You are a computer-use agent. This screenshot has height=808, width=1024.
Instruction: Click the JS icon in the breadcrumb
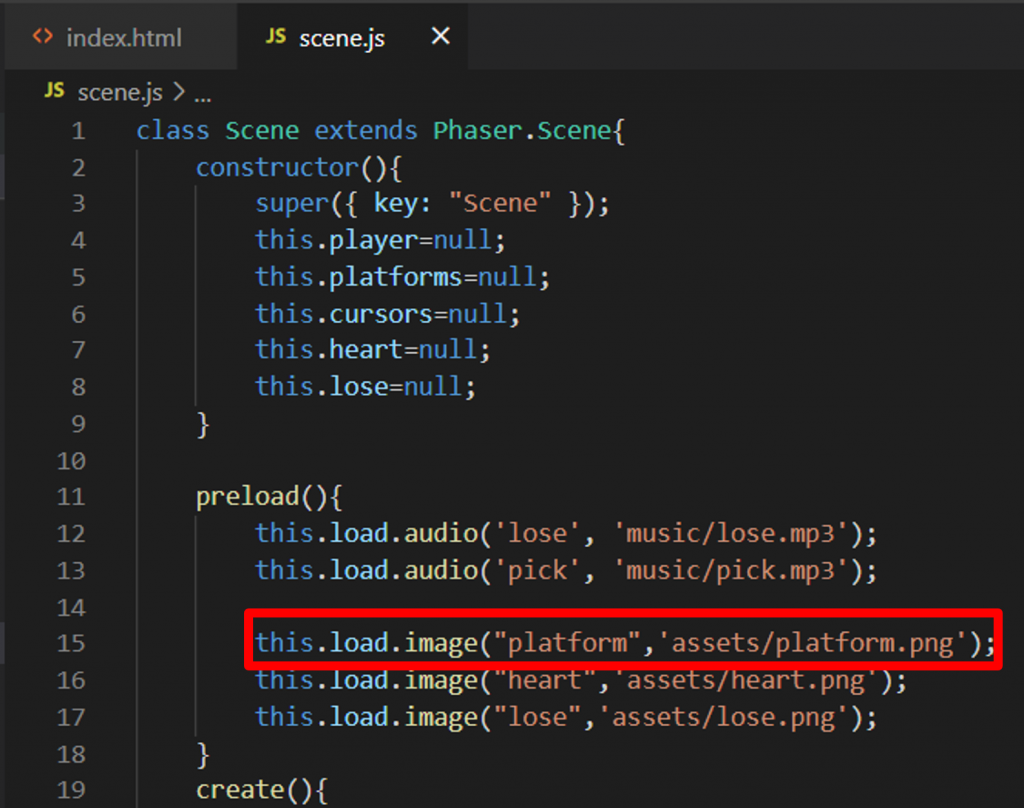coord(55,90)
